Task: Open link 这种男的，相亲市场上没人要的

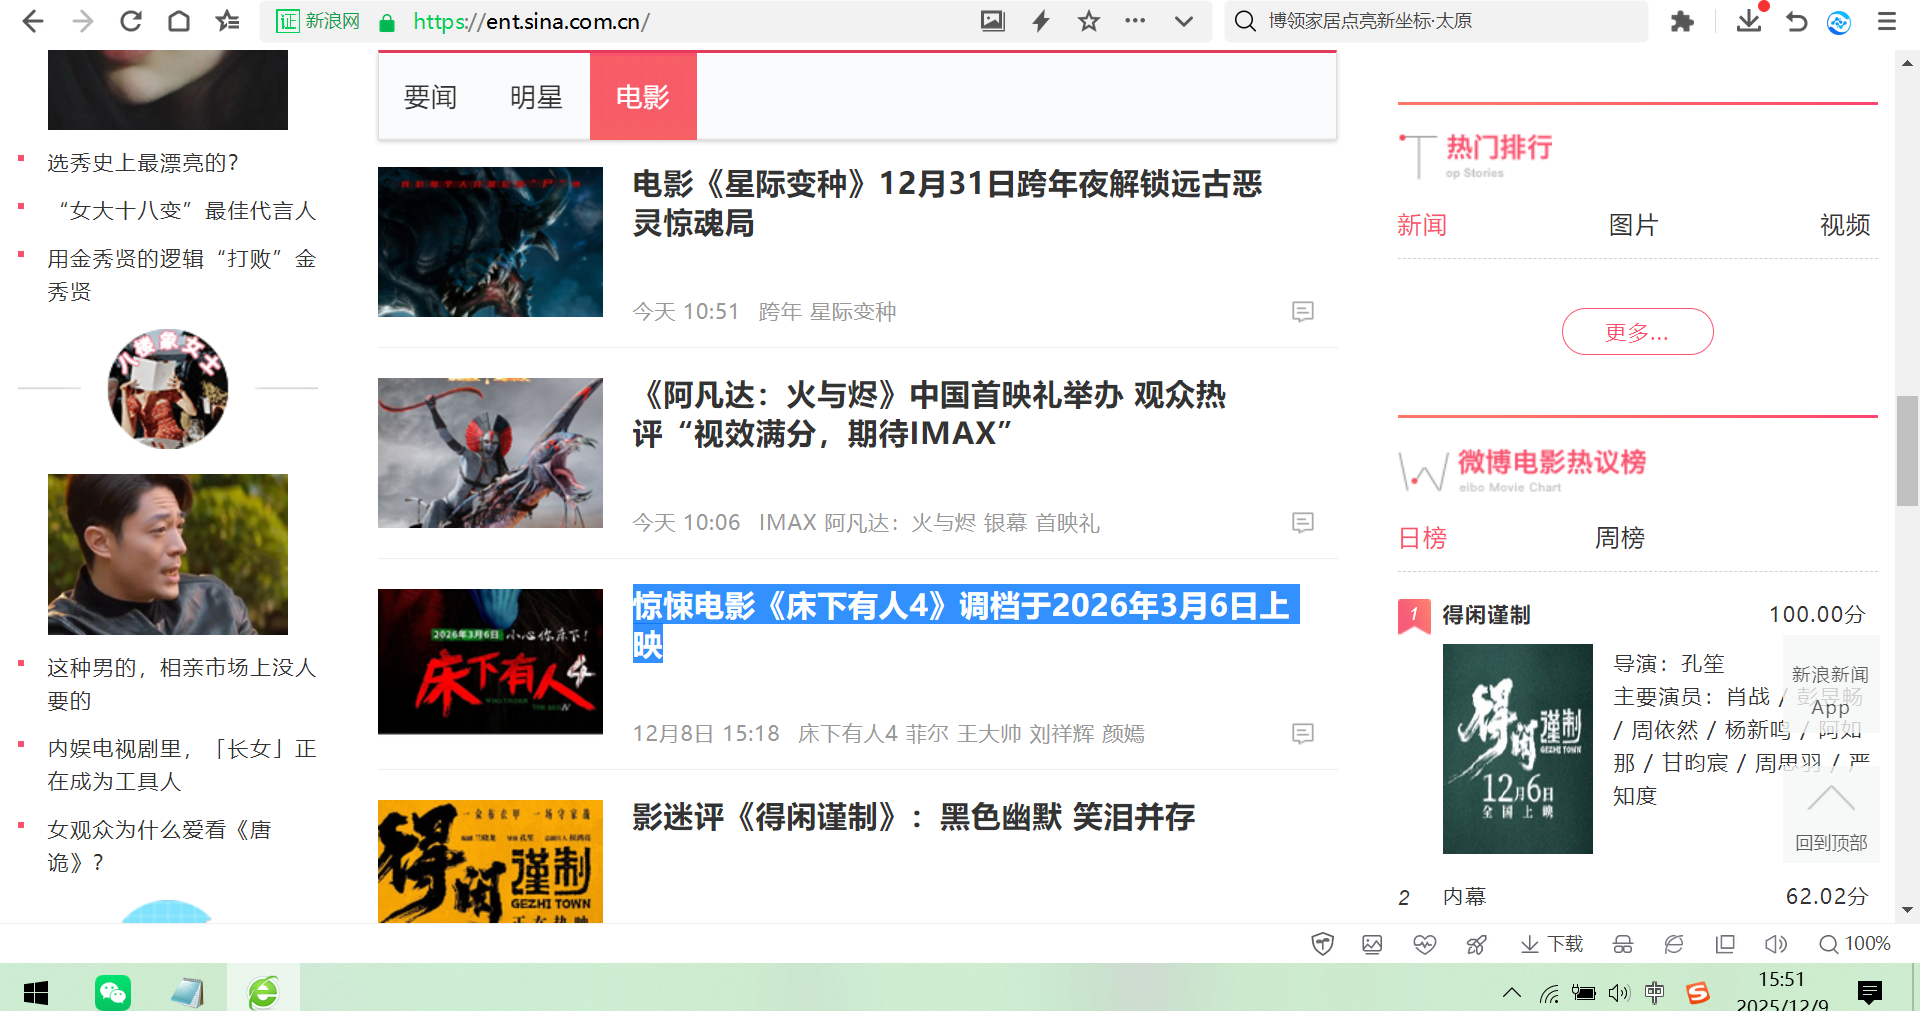Action: 182,684
